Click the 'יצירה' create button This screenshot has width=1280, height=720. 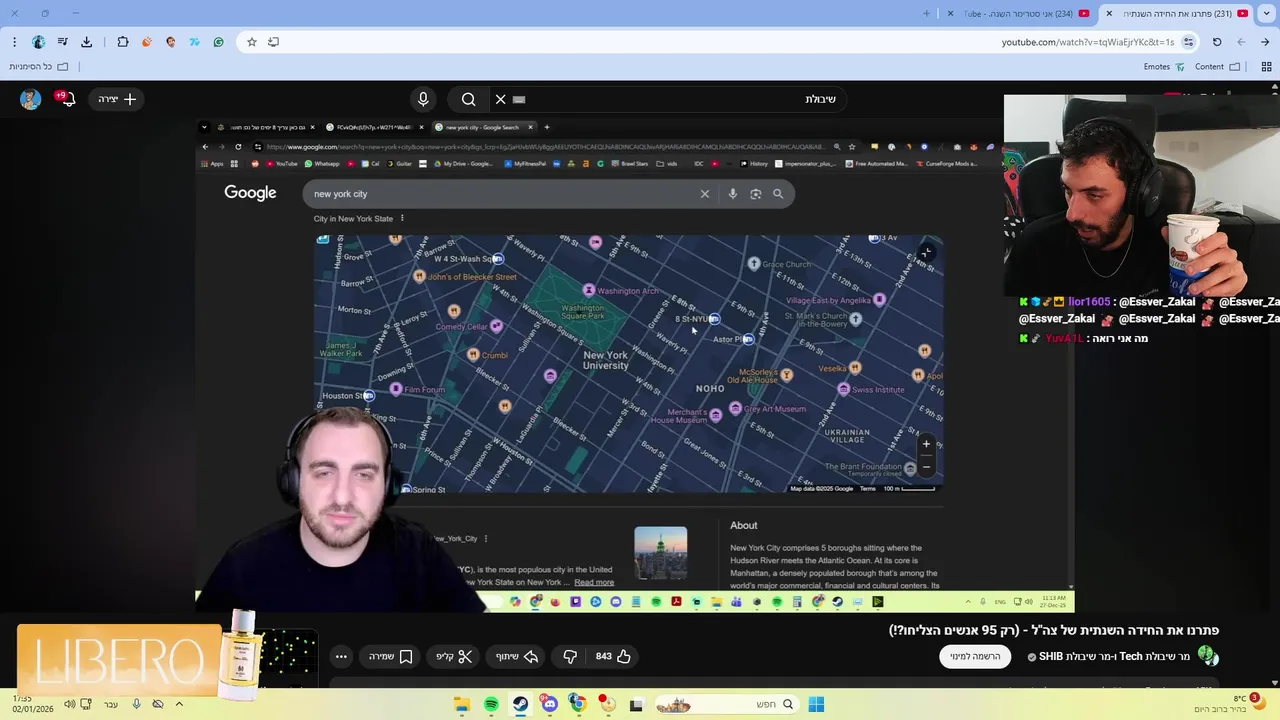pyautogui.click(x=116, y=99)
